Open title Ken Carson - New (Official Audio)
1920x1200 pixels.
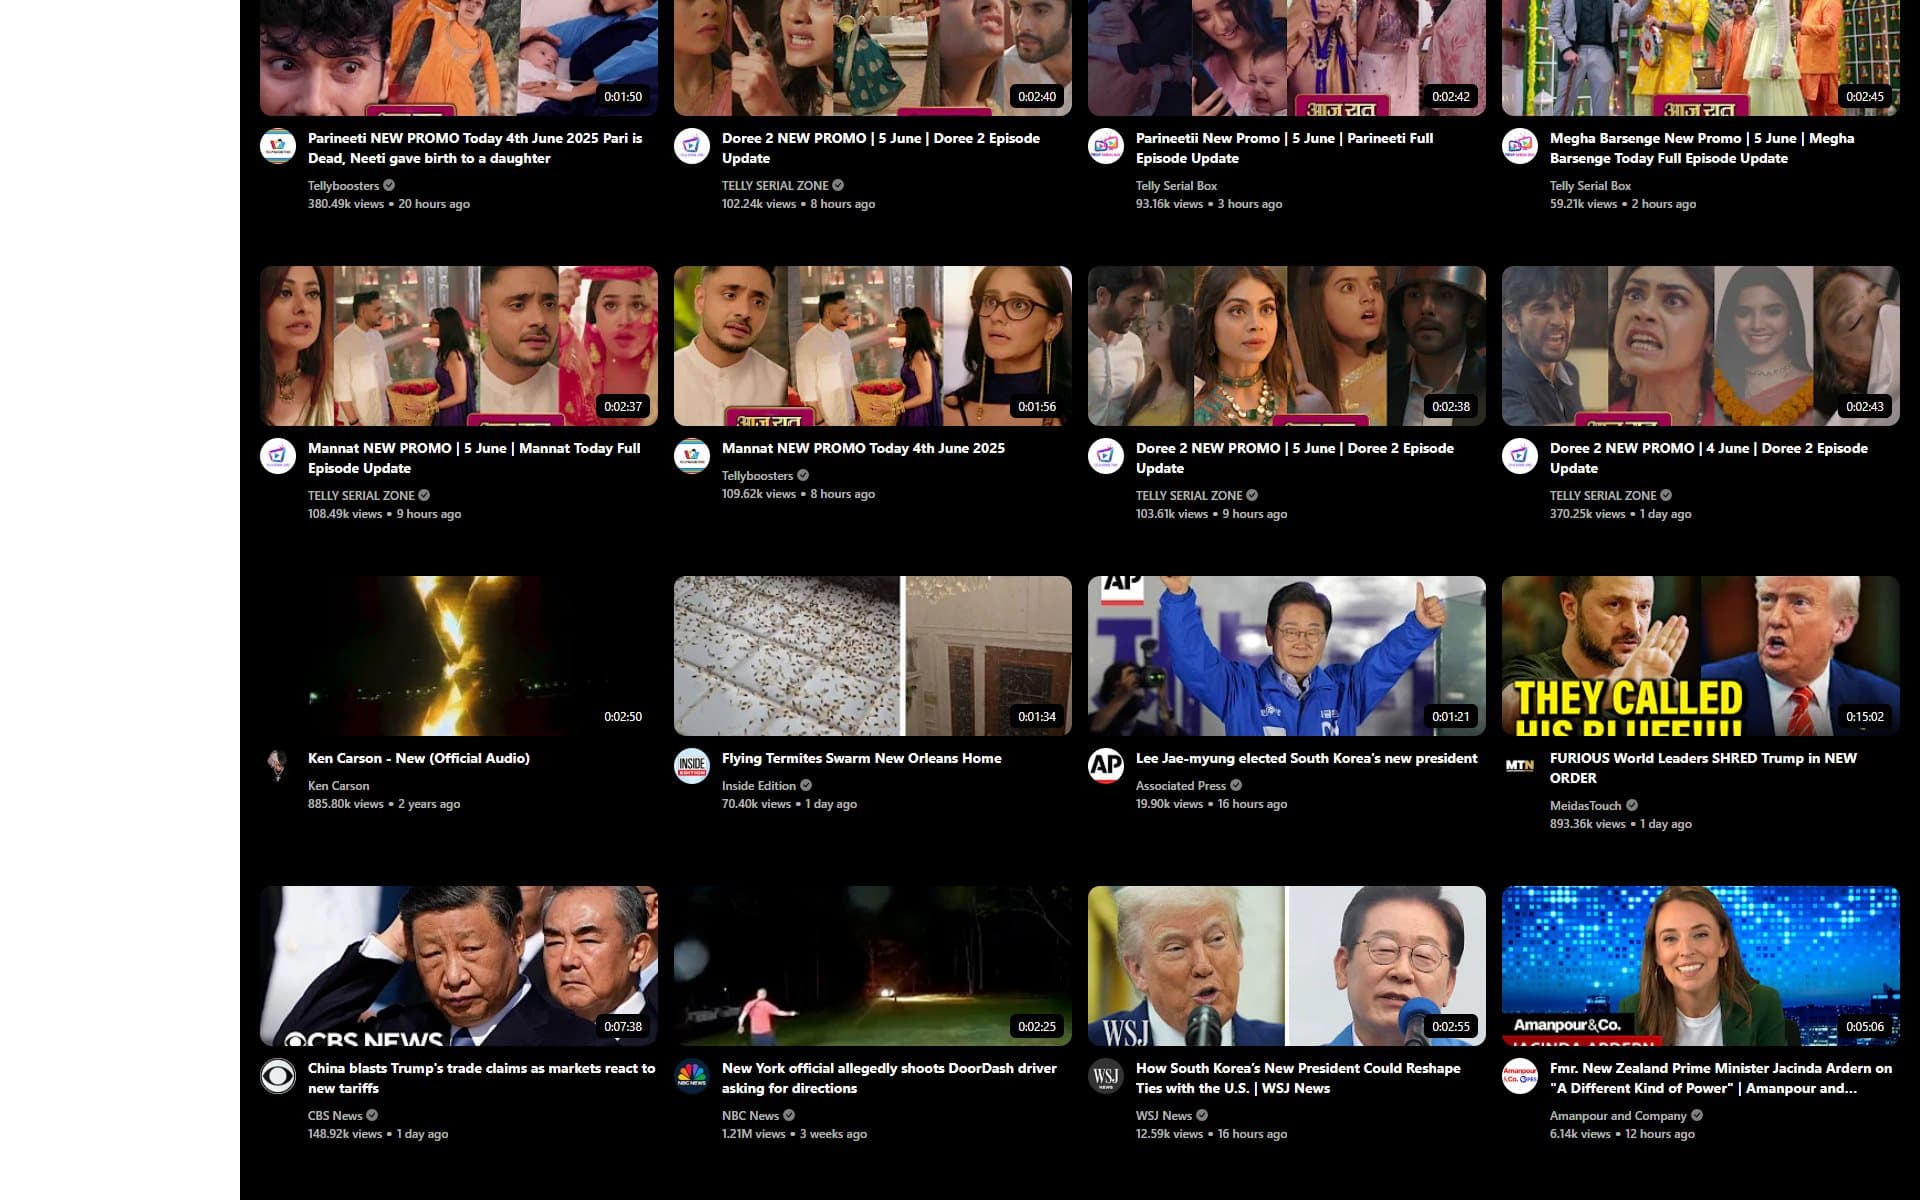(419, 758)
